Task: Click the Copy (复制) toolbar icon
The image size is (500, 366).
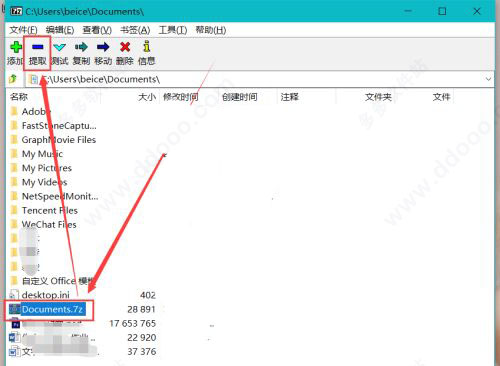Action: 81,47
